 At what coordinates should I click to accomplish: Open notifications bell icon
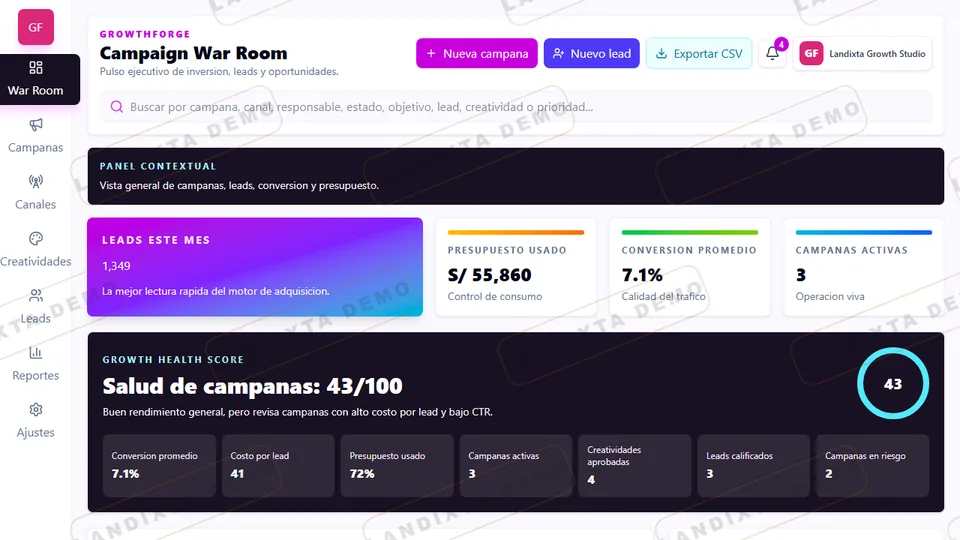pos(773,53)
